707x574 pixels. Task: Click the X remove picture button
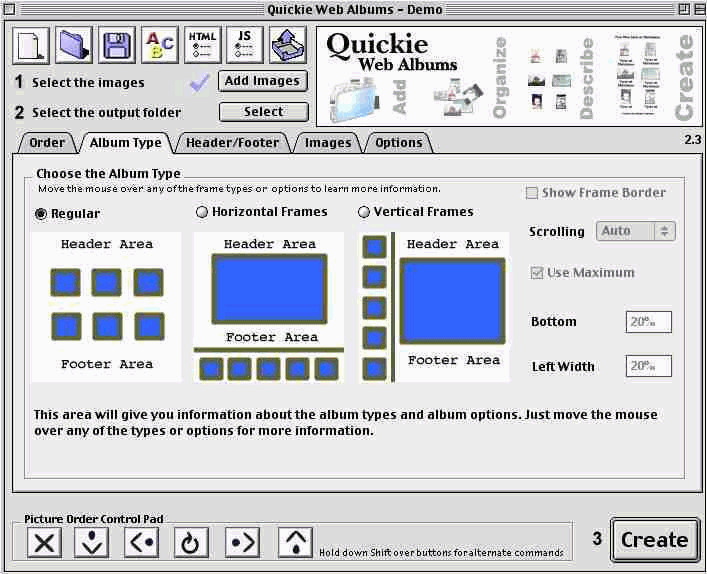coord(44,542)
